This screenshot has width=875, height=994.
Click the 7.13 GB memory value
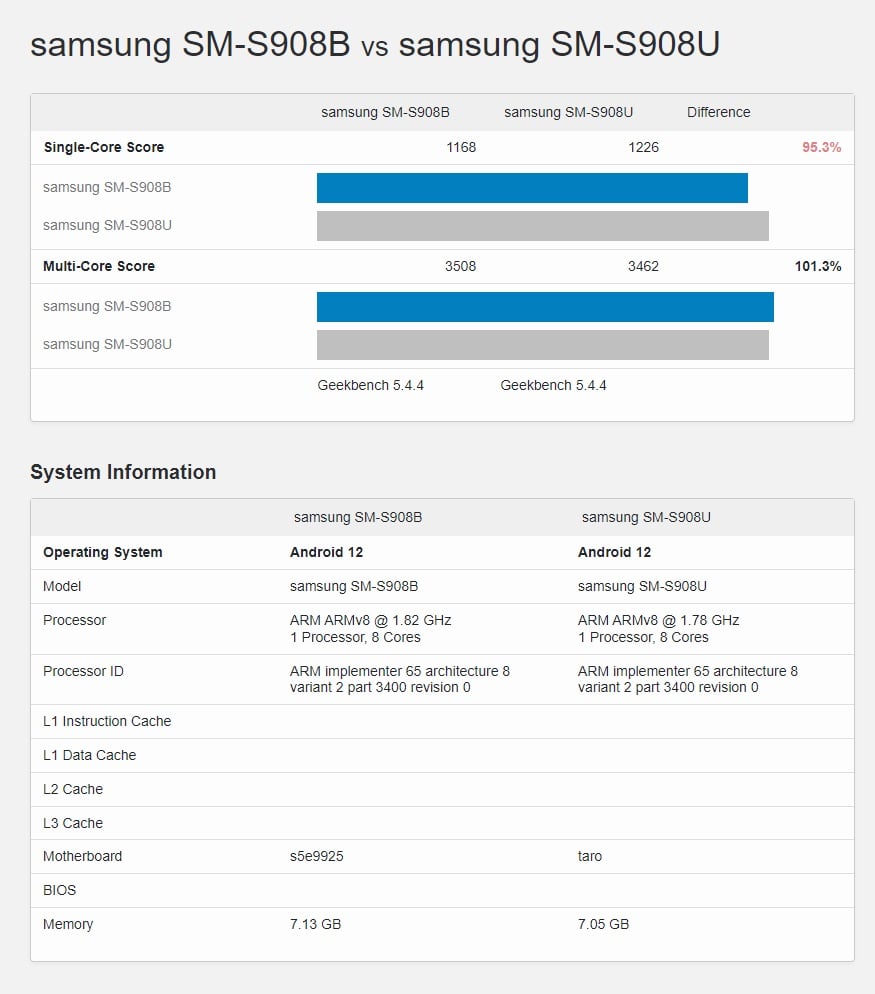coord(315,924)
